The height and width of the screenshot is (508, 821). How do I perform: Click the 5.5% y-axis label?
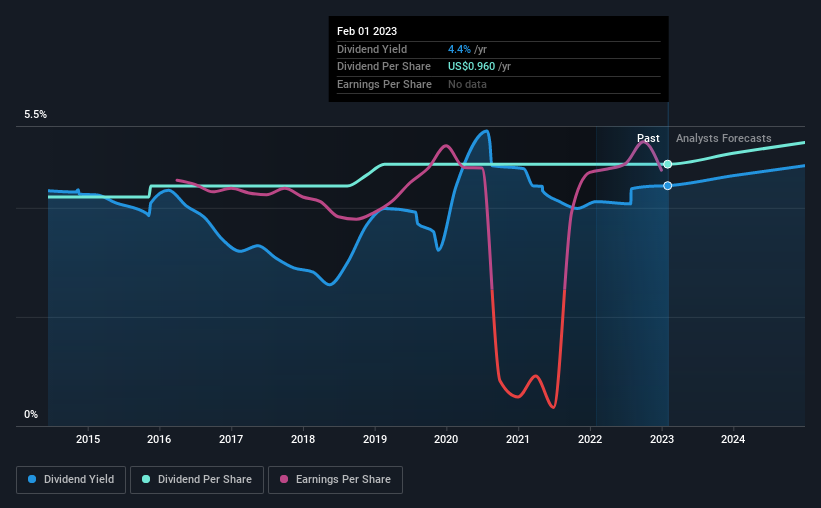tap(36, 115)
